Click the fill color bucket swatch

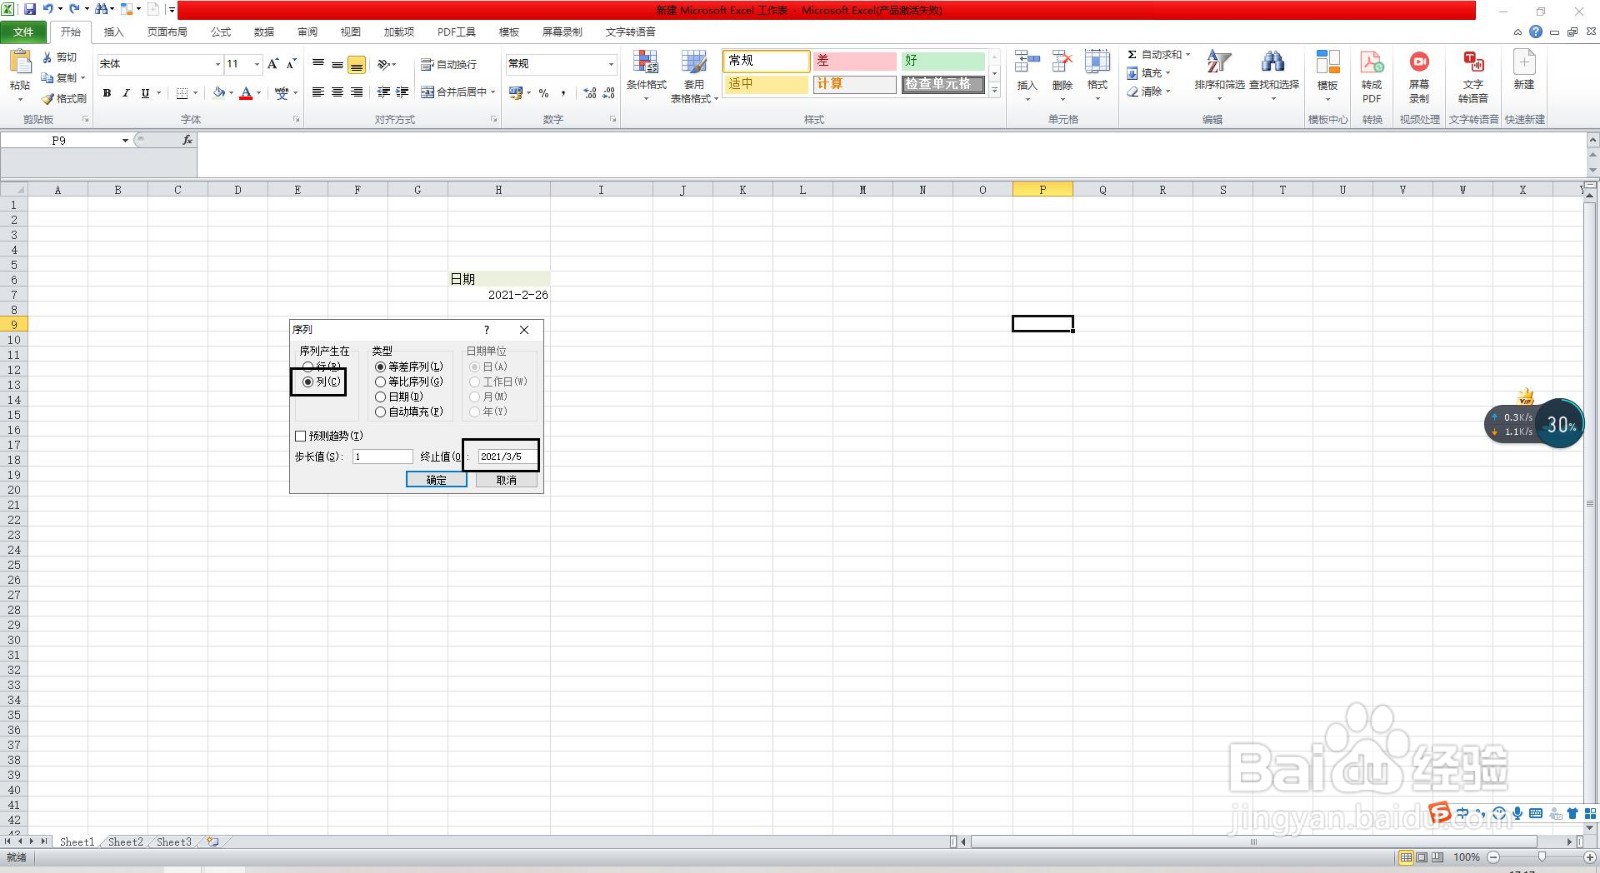click(218, 93)
